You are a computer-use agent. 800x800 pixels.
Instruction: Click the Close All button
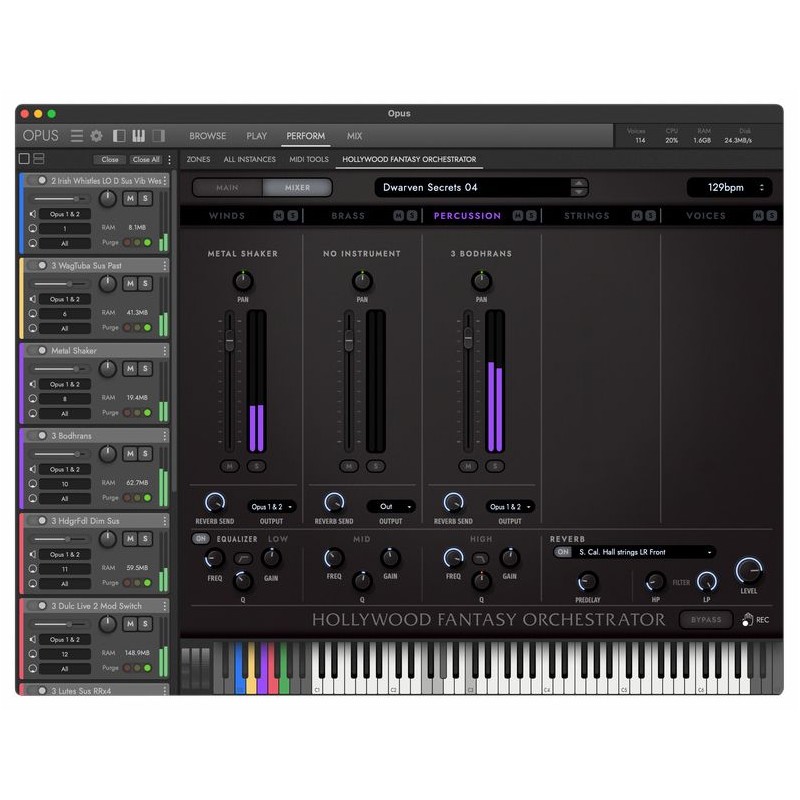click(x=146, y=160)
